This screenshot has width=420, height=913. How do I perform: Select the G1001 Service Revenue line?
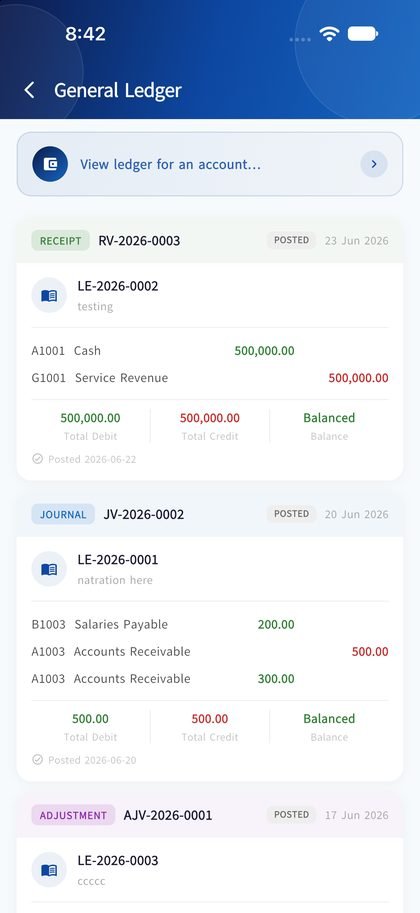tap(210, 378)
